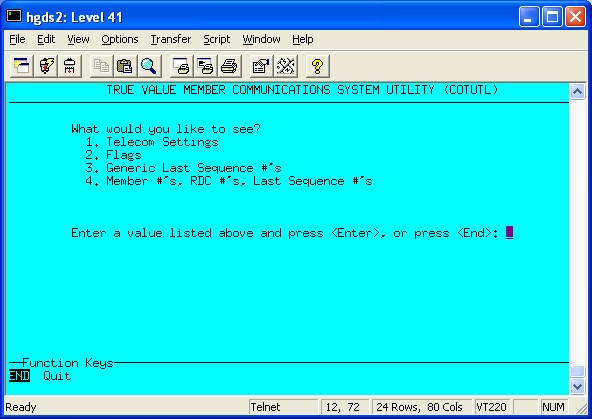The width and height of the screenshot is (592, 419).
Task: Click '3. Generic Last Sequence #'s' text
Action: click(x=183, y=168)
